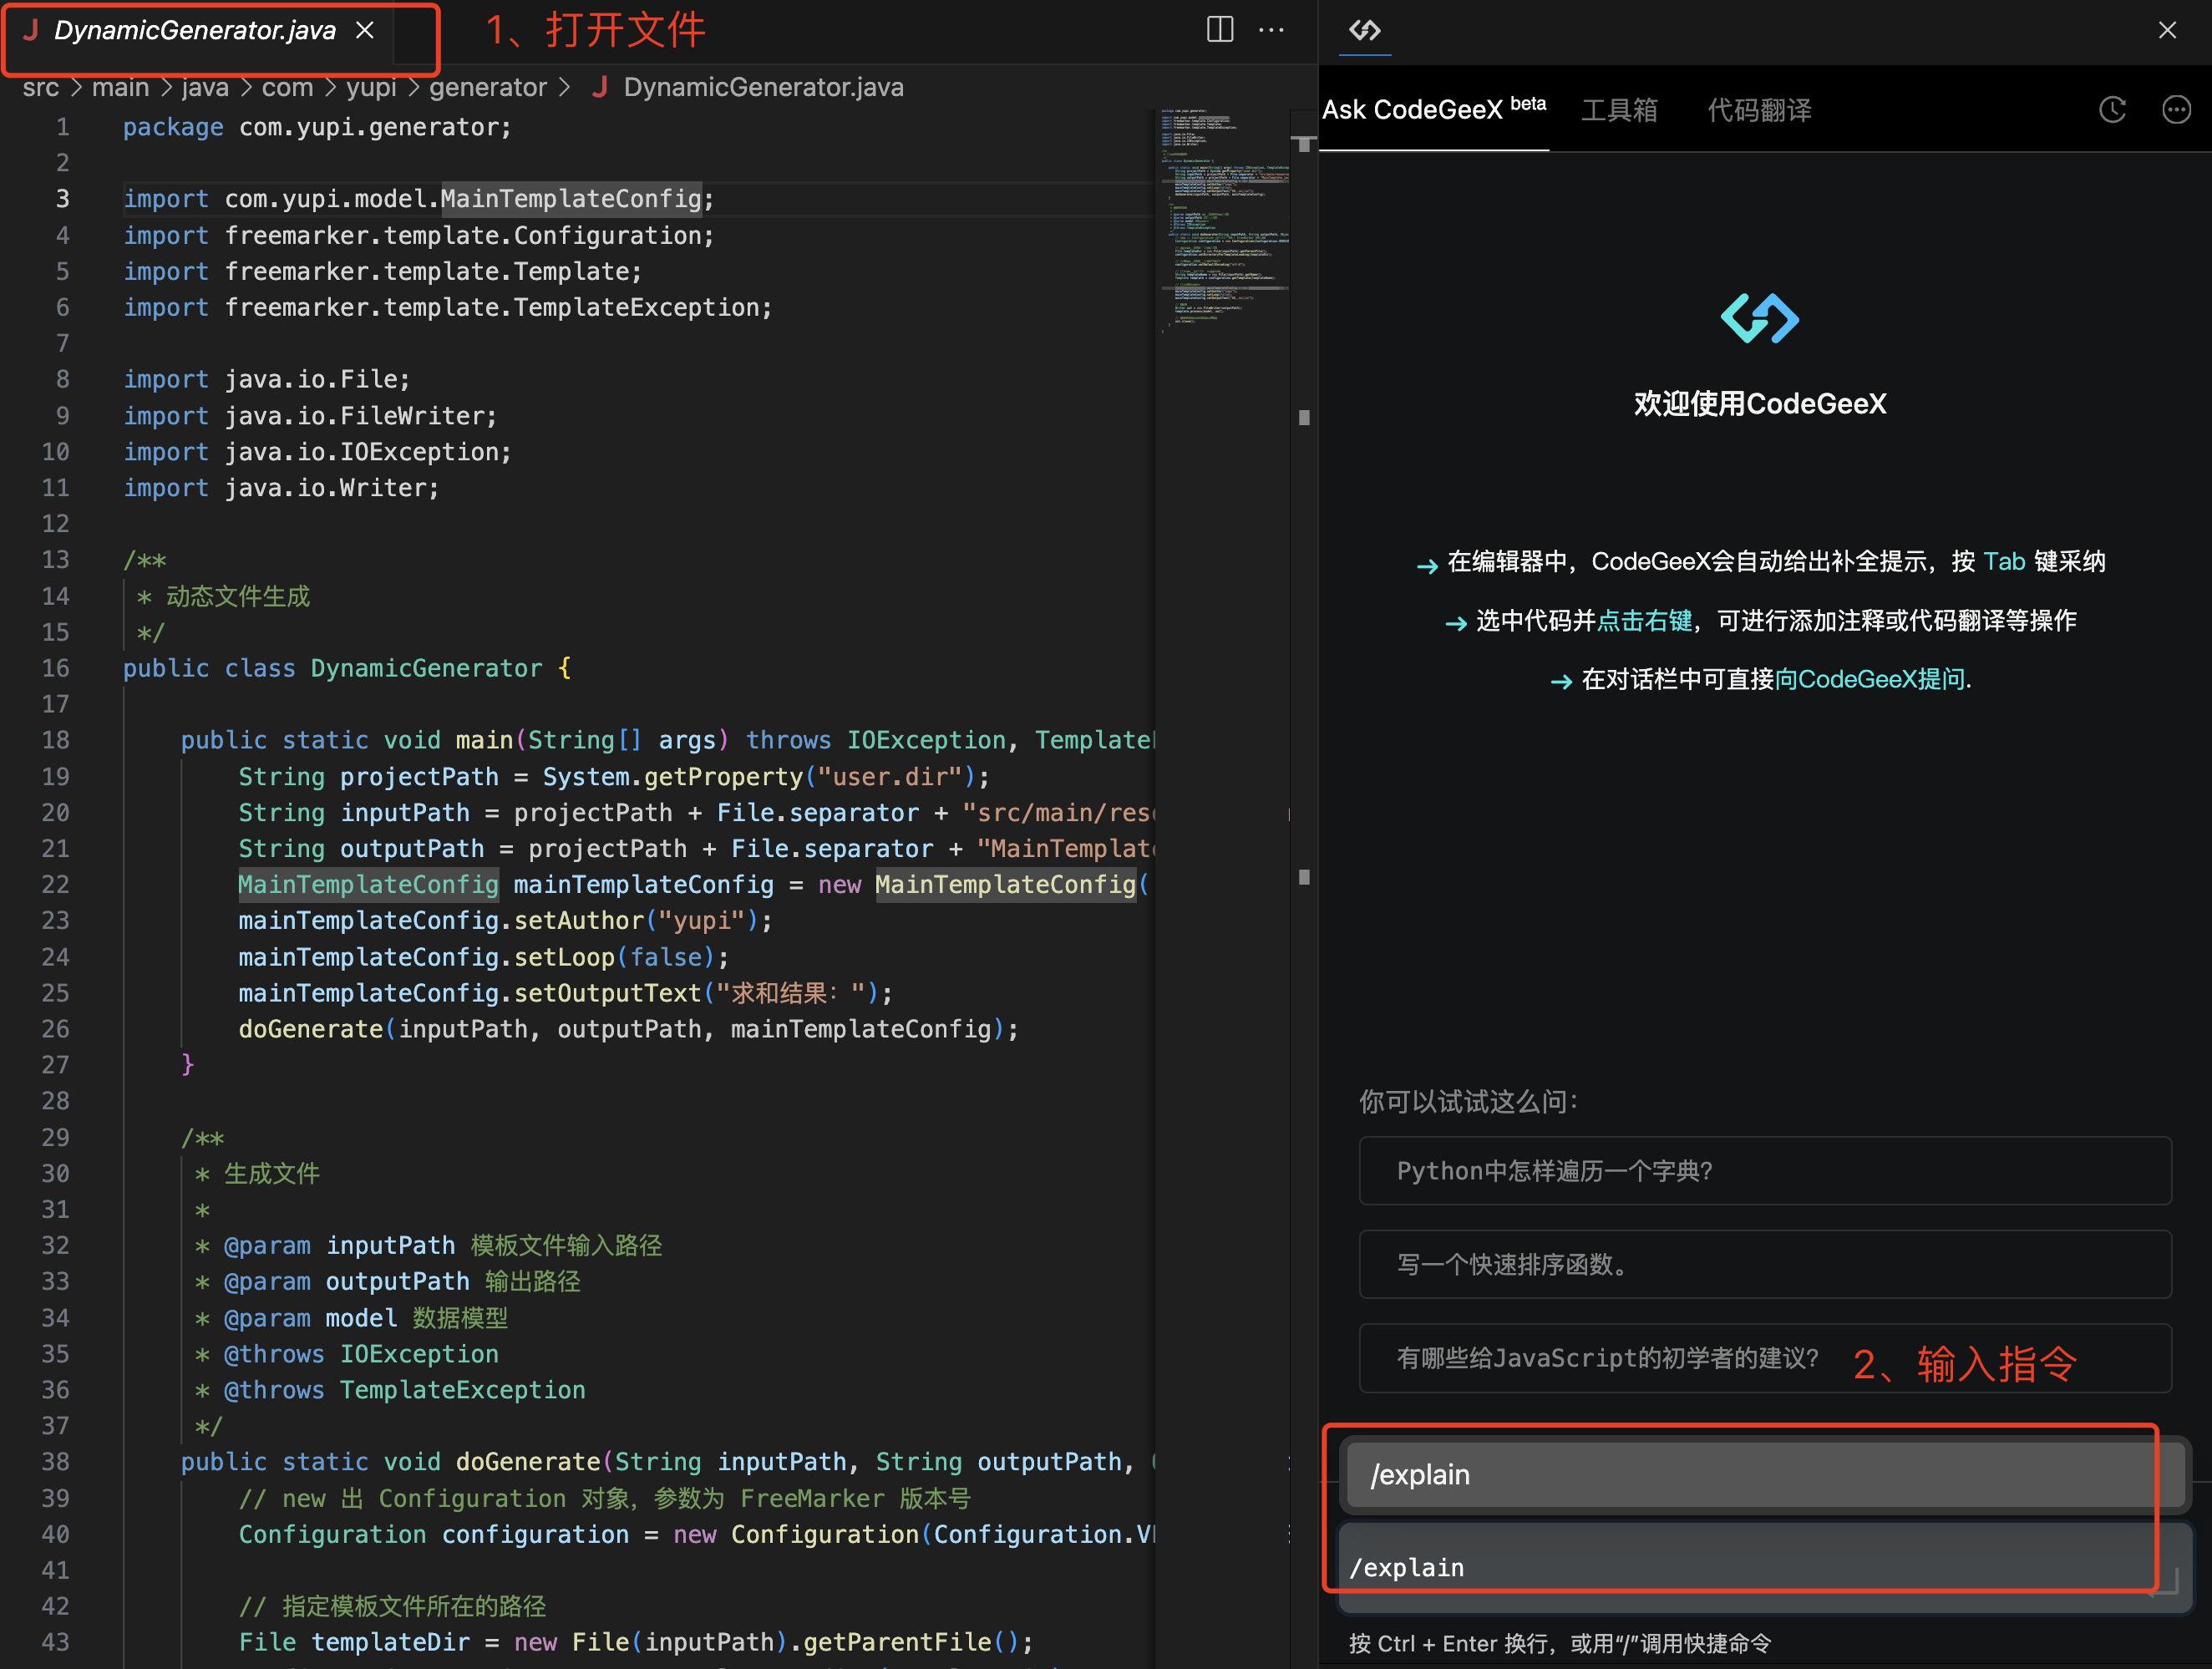Click the split editor right icon

[1219, 29]
